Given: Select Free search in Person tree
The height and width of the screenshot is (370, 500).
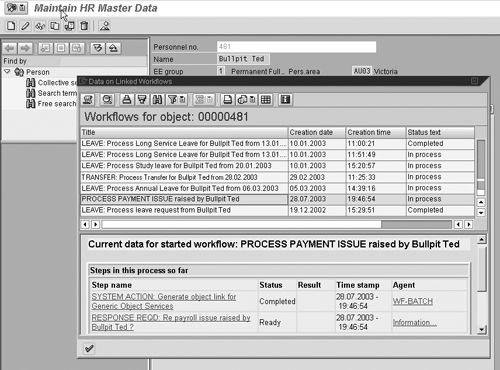Looking at the screenshot, I should pos(52,104).
